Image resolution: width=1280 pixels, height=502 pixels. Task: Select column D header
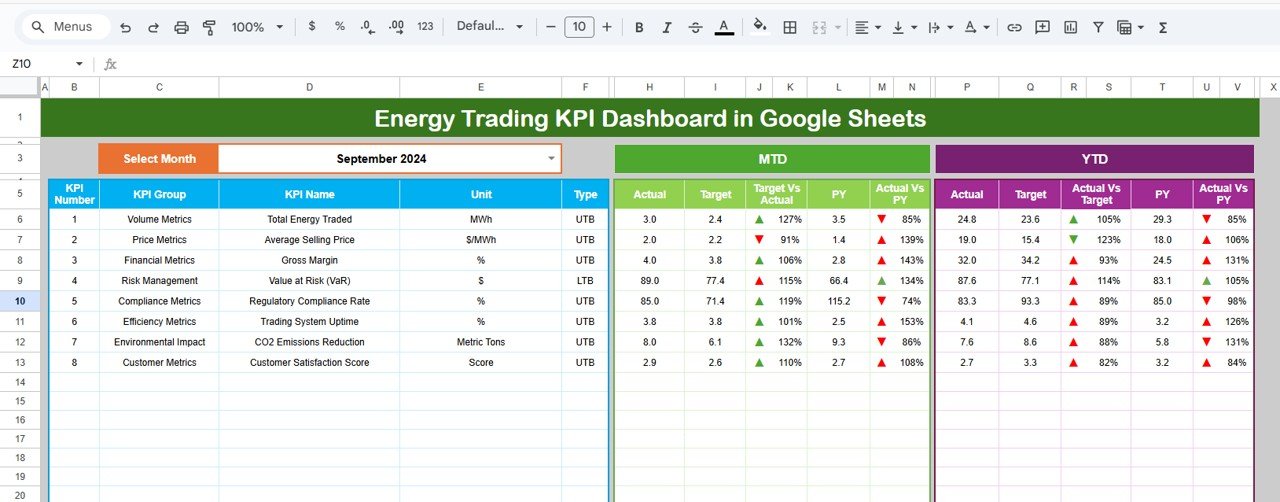[x=309, y=88]
